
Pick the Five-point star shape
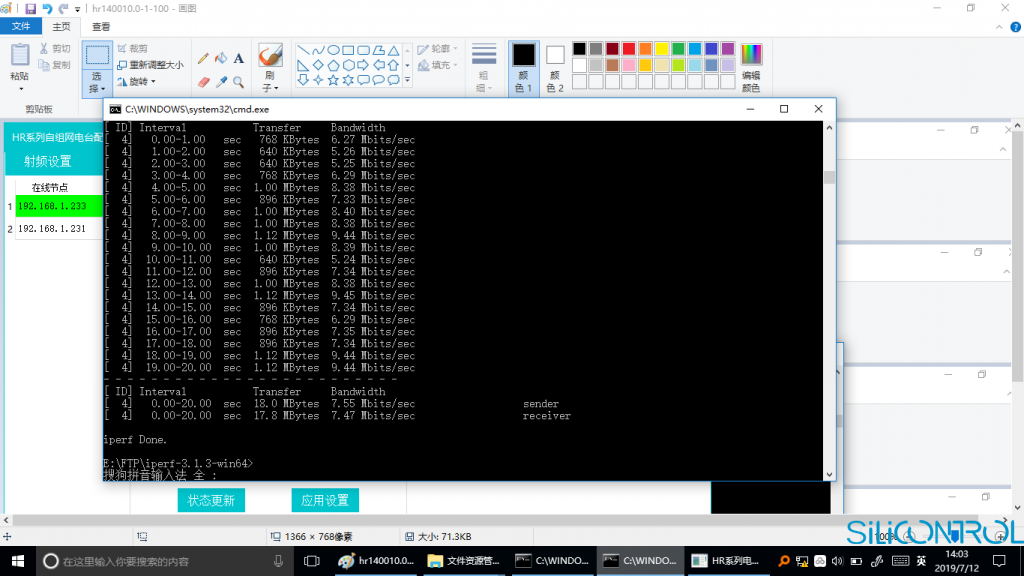click(x=333, y=80)
